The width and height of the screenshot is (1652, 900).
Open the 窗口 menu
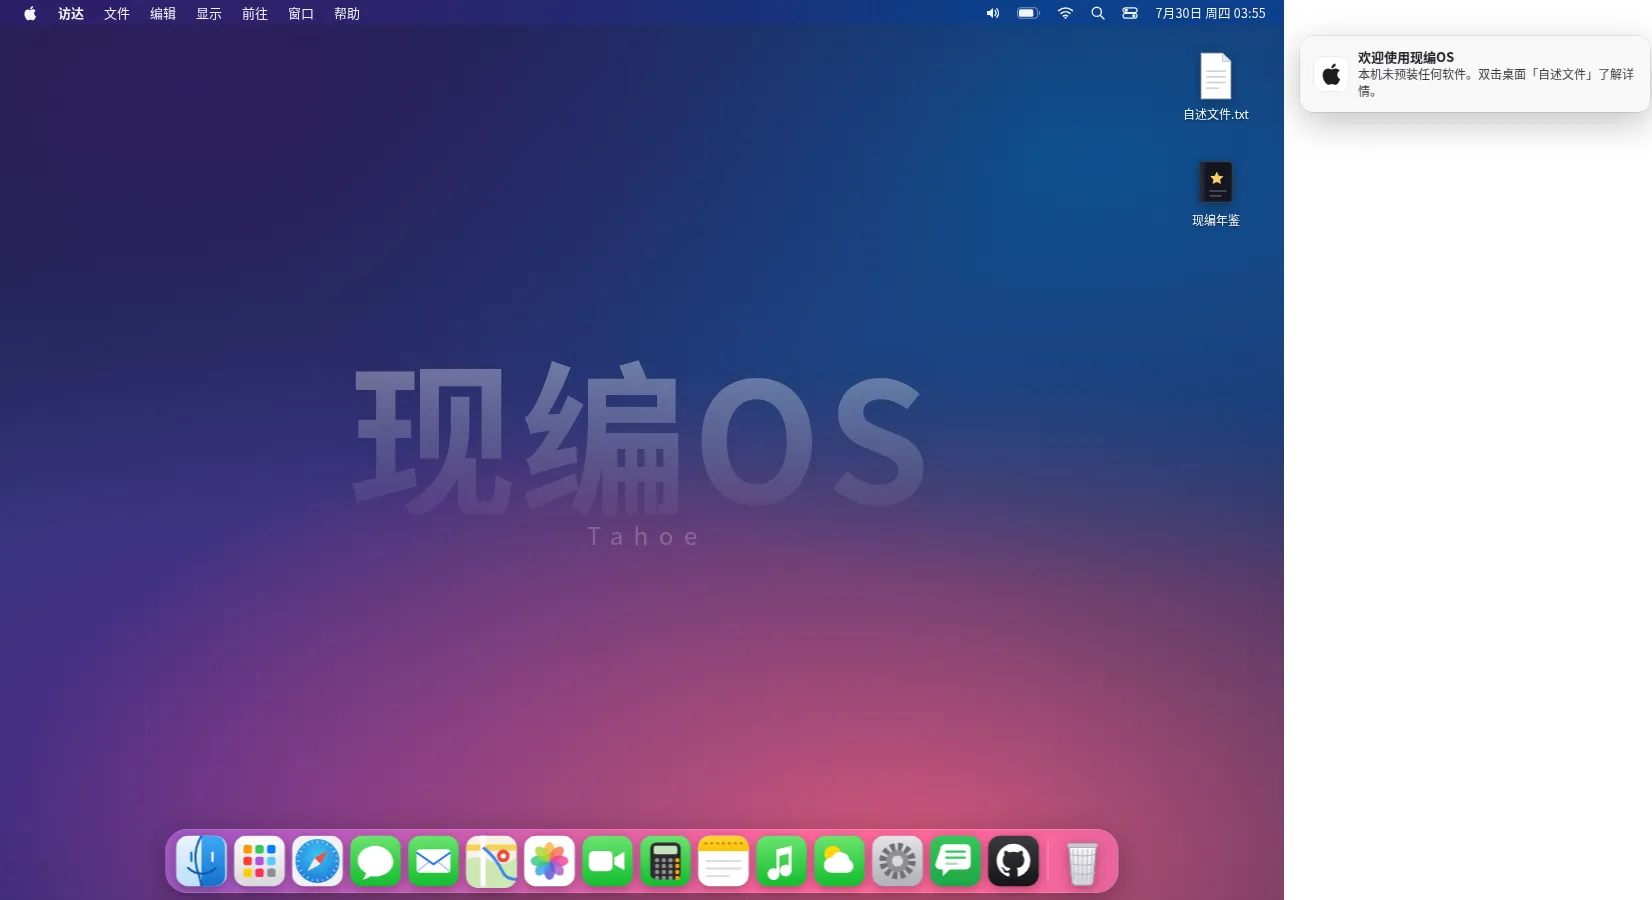[301, 13]
